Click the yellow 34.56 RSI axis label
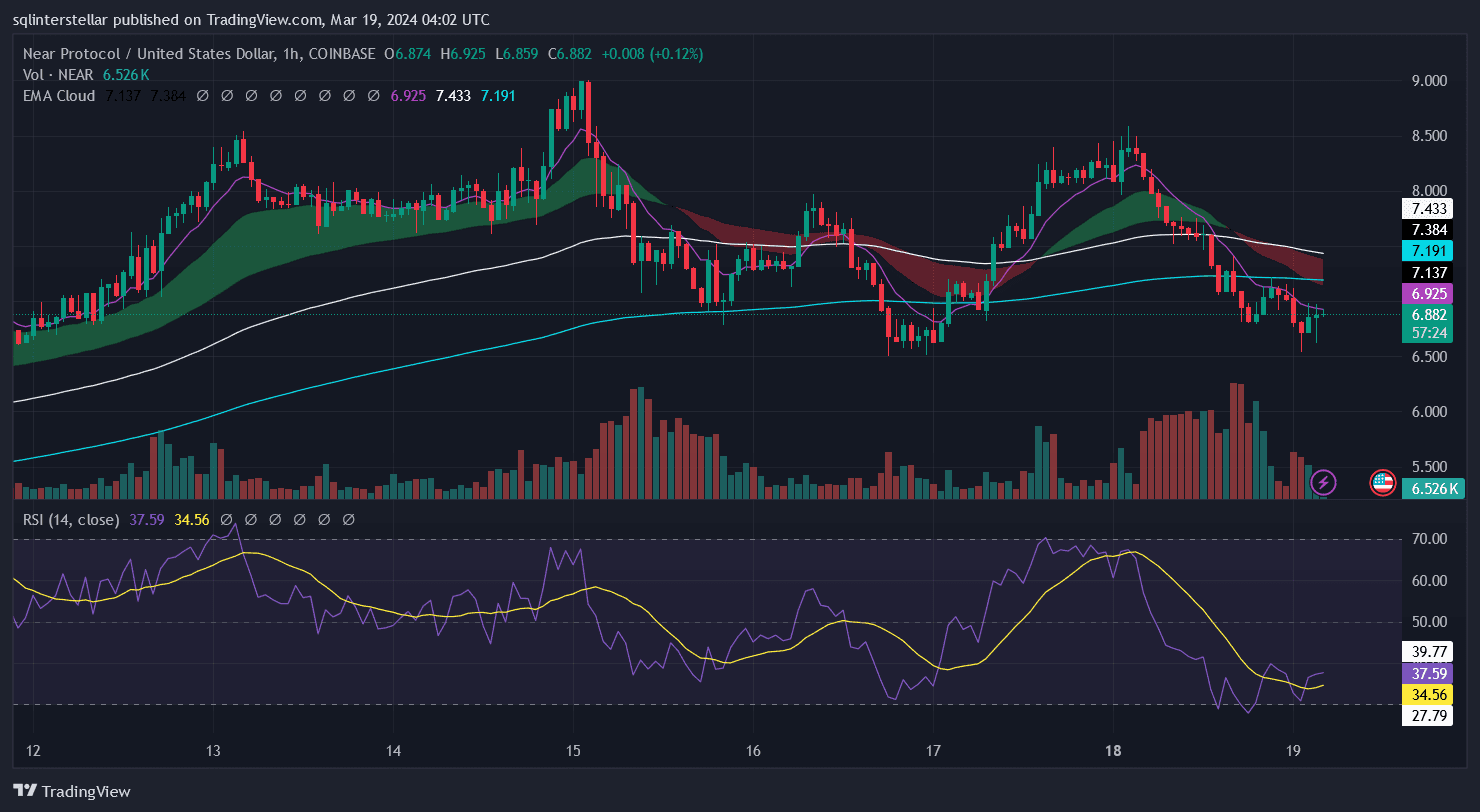 point(1426,694)
